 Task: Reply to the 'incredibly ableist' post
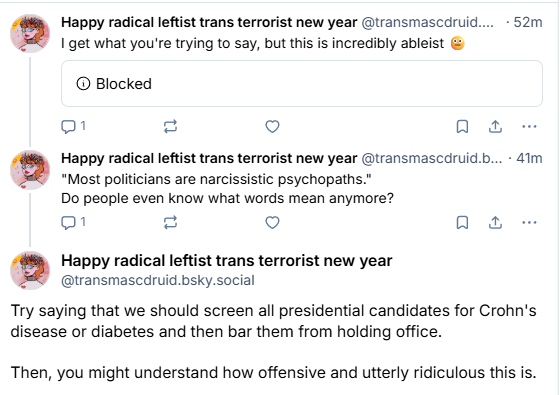(73, 126)
